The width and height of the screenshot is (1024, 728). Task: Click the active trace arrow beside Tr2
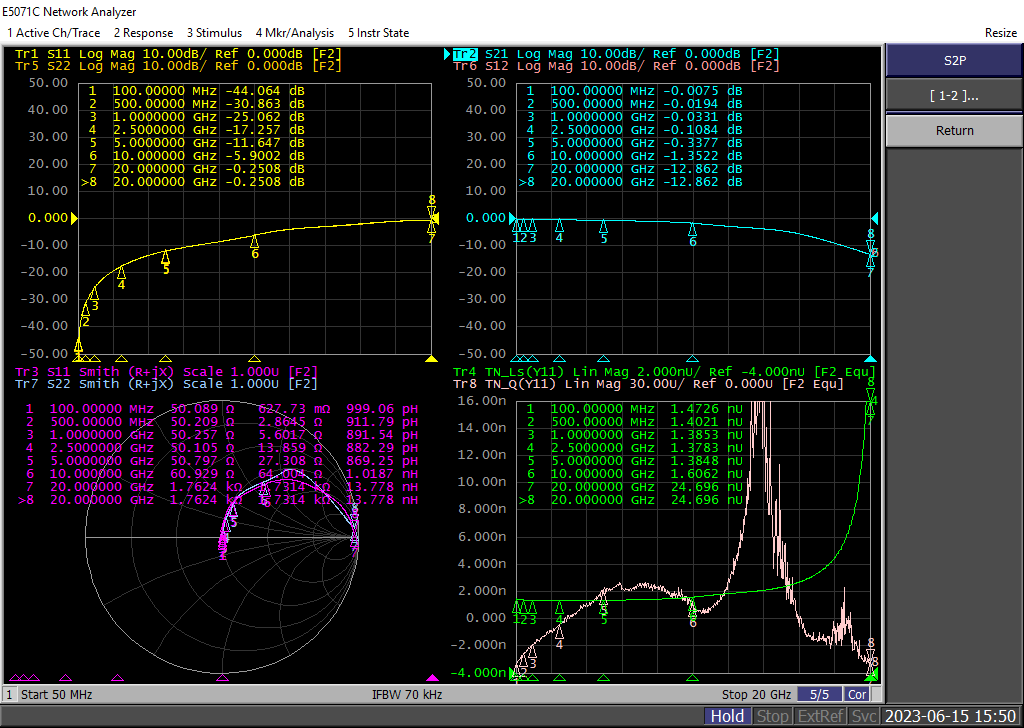pos(447,54)
